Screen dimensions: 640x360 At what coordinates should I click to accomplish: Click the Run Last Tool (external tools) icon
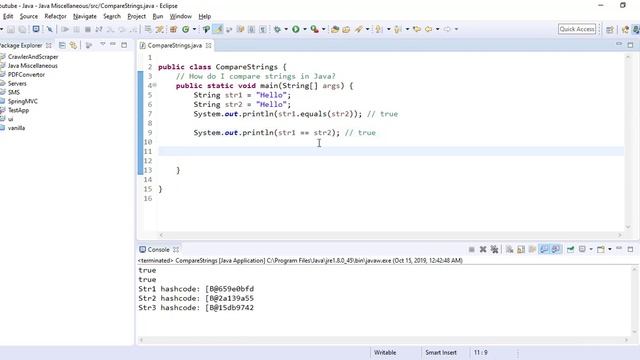tap(314, 29)
